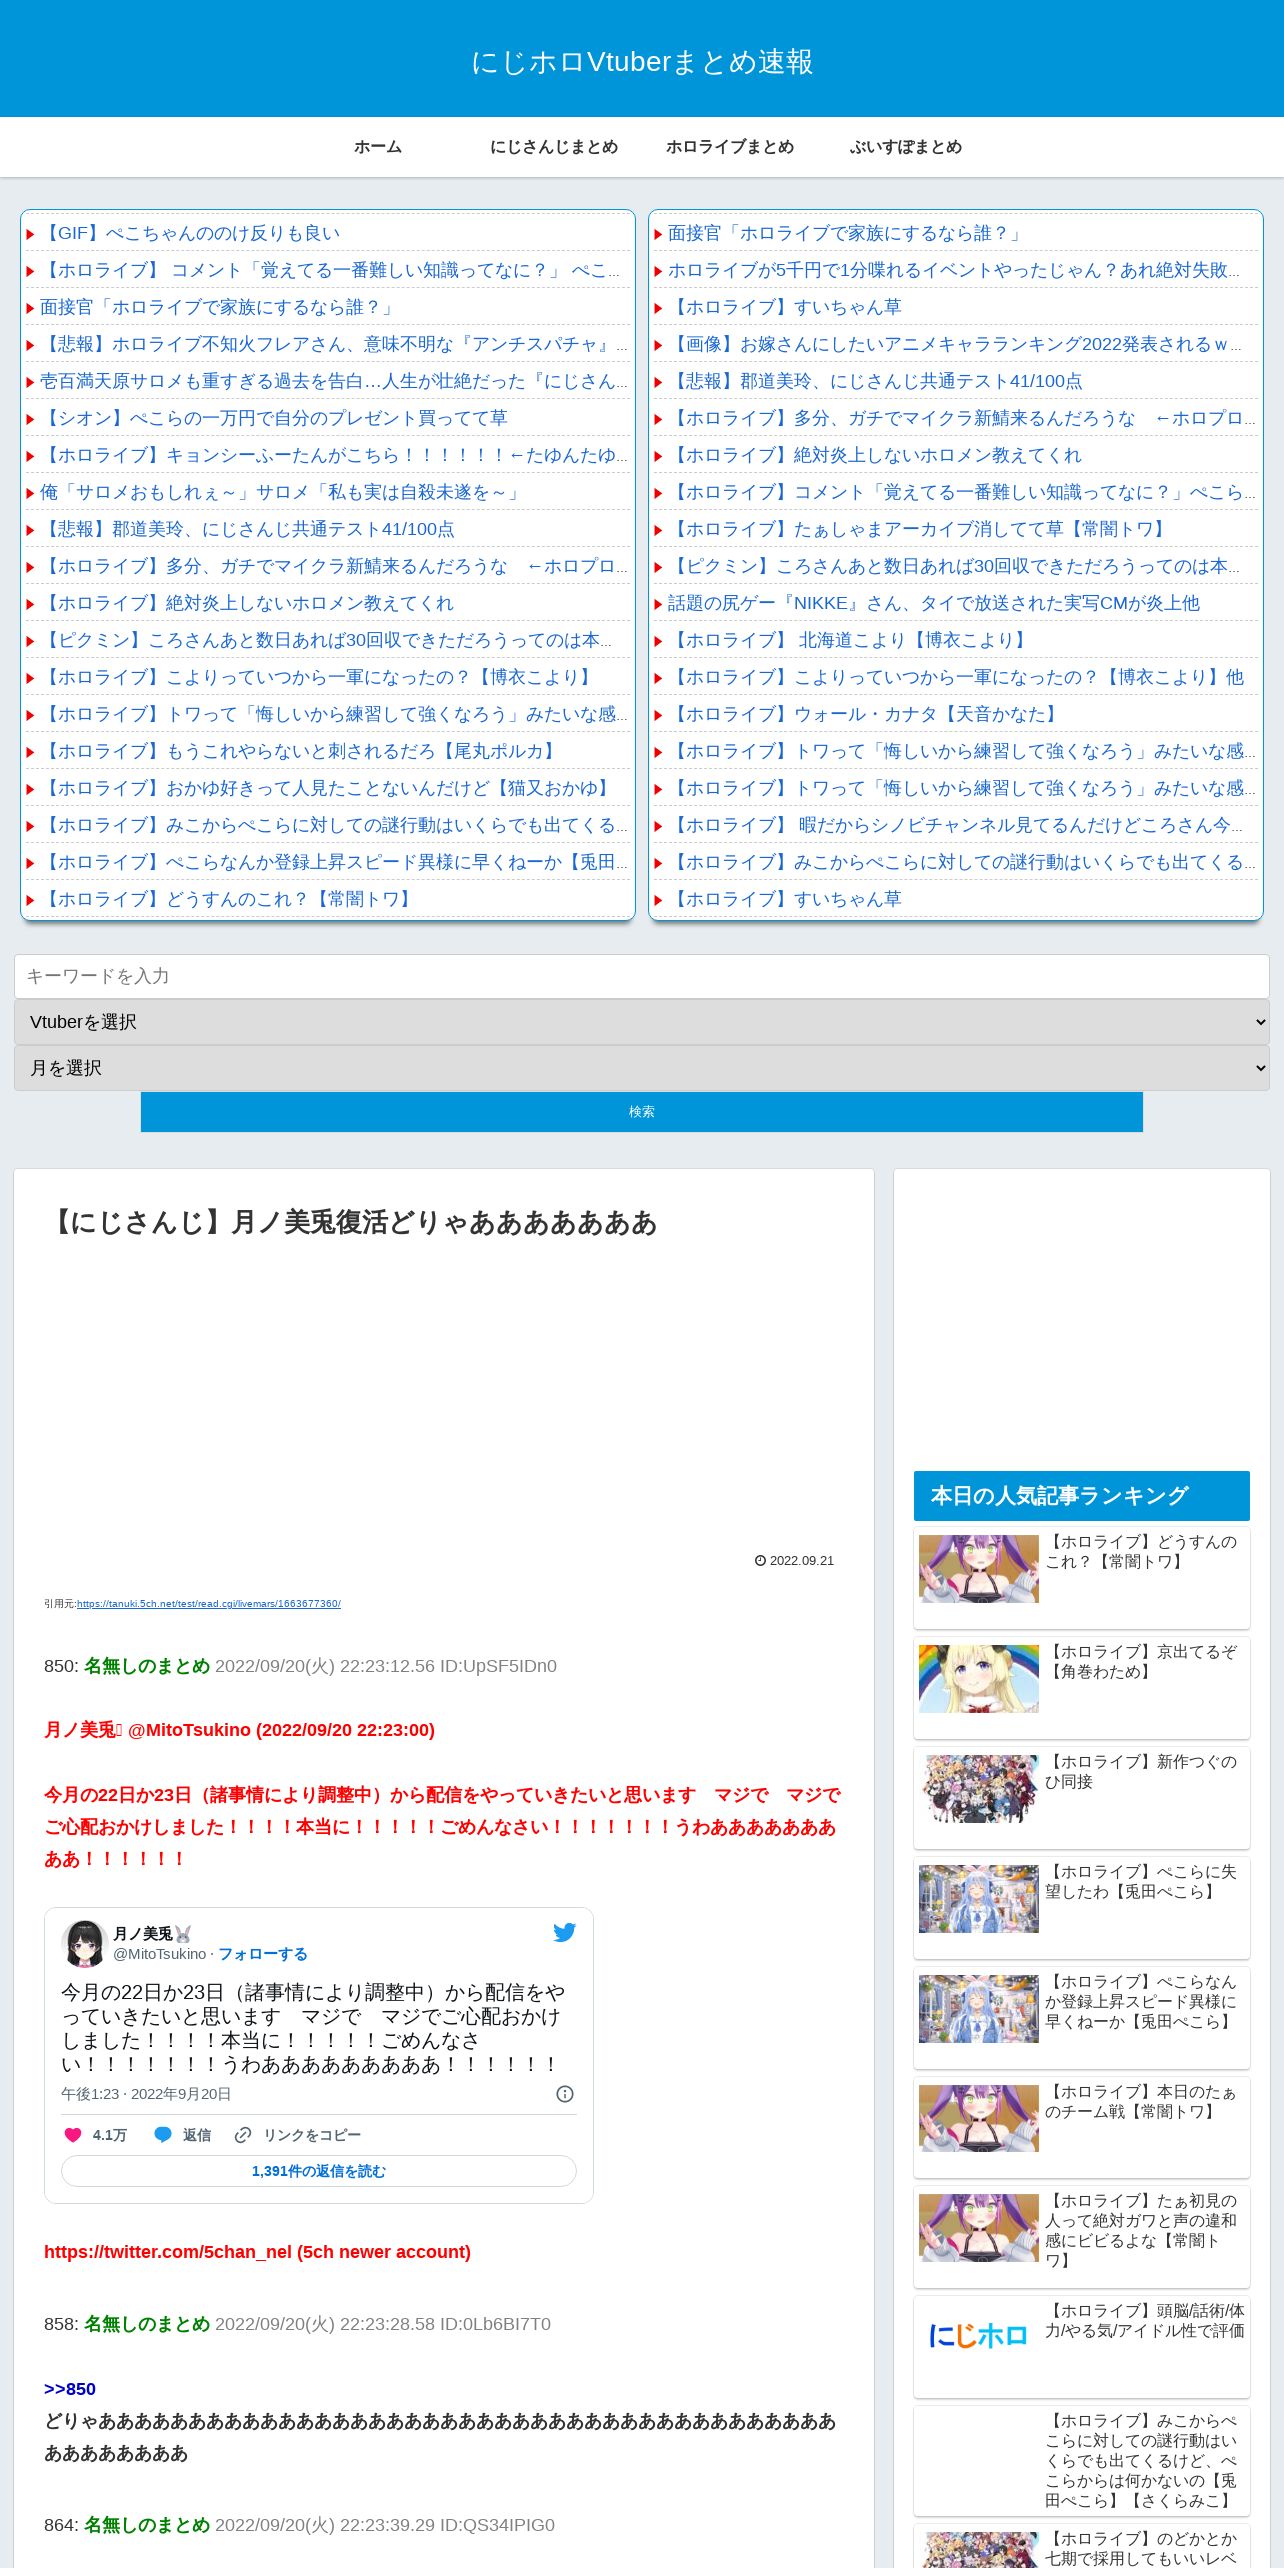1284x2568 pixels.
Task: Open the ぶいすぽまとめ menu item
Action: [x=906, y=147]
